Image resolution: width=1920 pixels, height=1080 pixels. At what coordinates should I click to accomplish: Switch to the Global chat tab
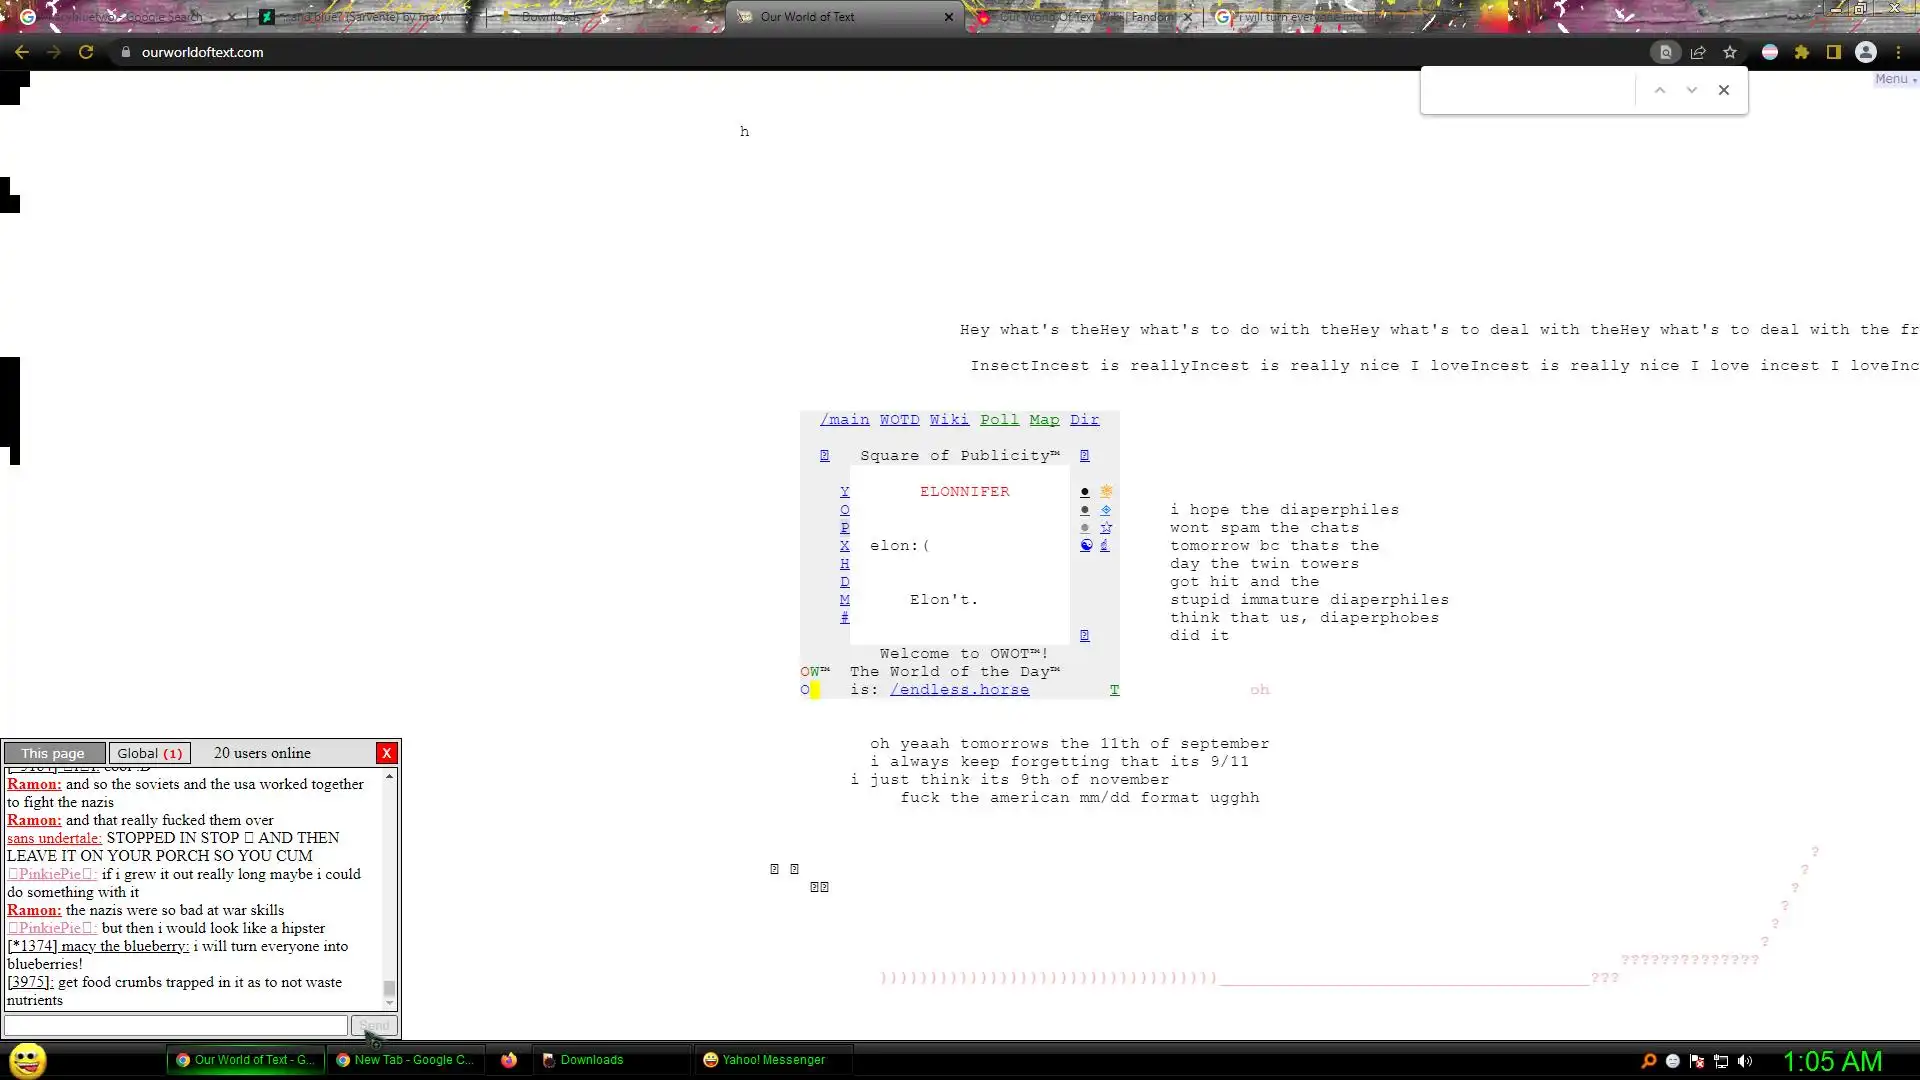tap(149, 753)
